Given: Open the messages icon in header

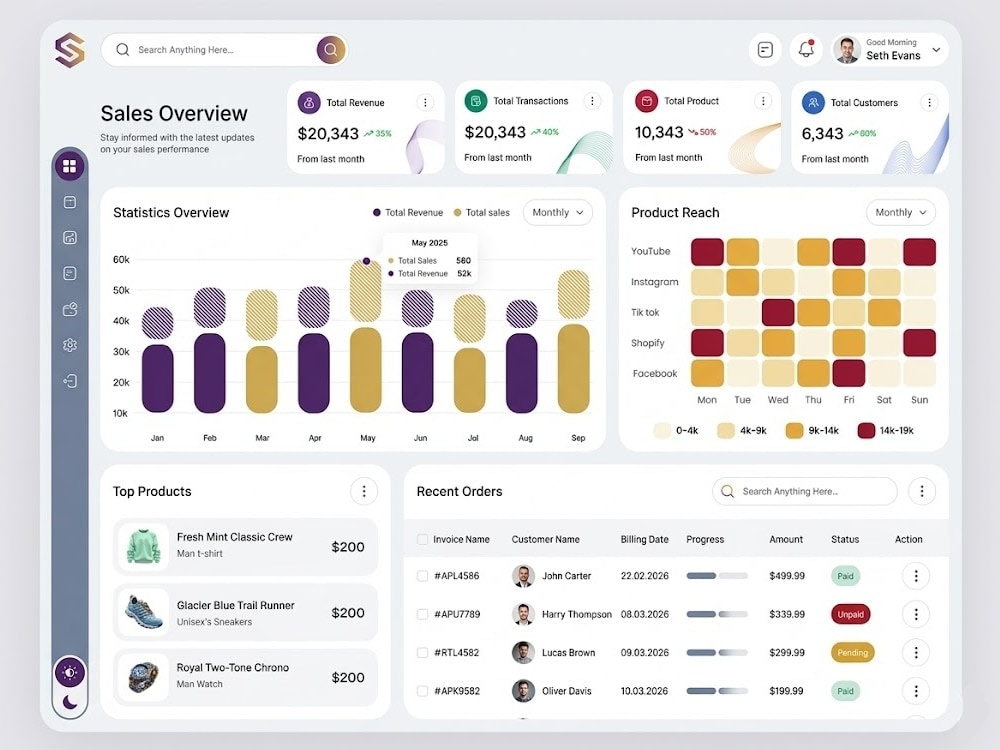Looking at the screenshot, I should click(765, 50).
